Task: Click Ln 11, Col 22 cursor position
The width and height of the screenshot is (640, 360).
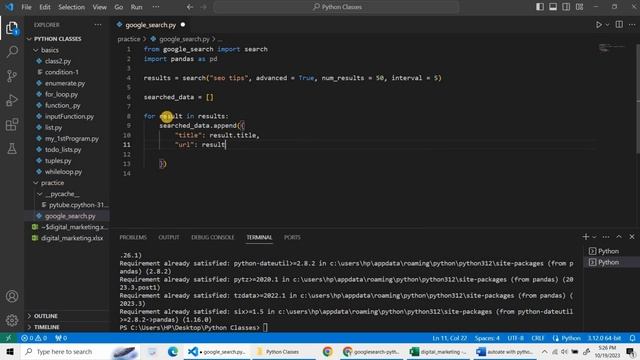Action: coord(449,338)
